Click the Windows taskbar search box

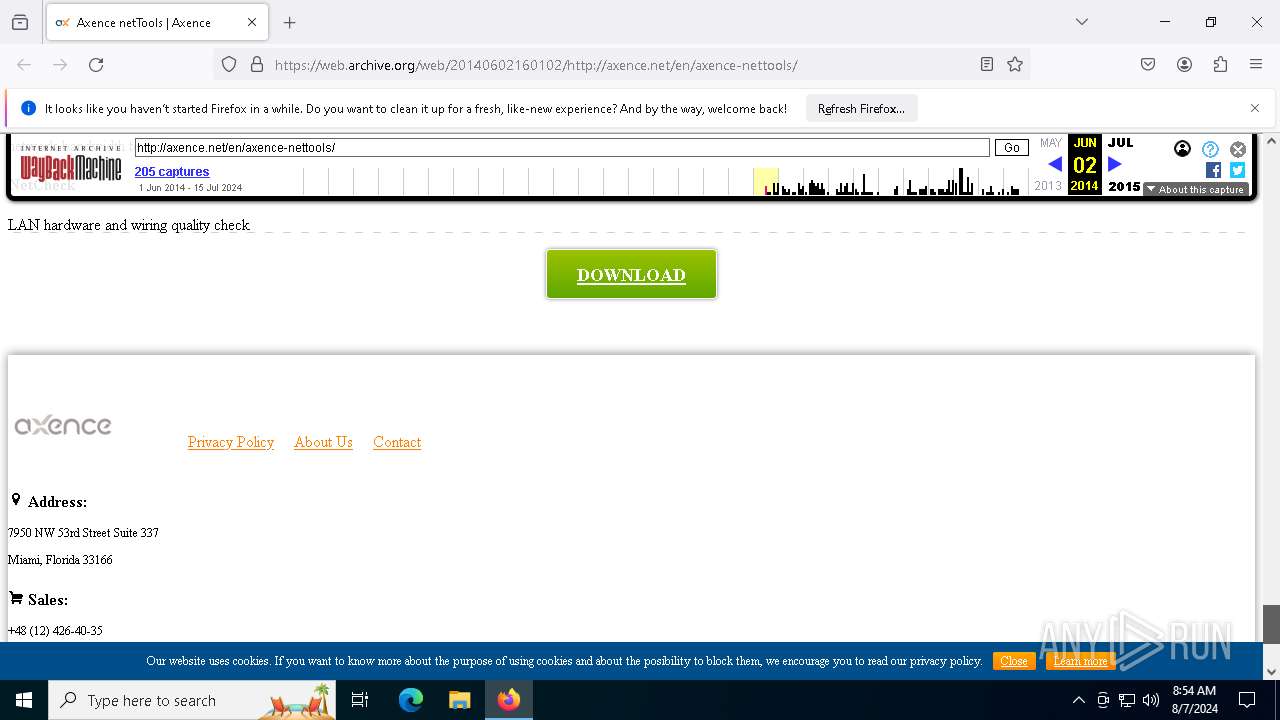(192, 700)
